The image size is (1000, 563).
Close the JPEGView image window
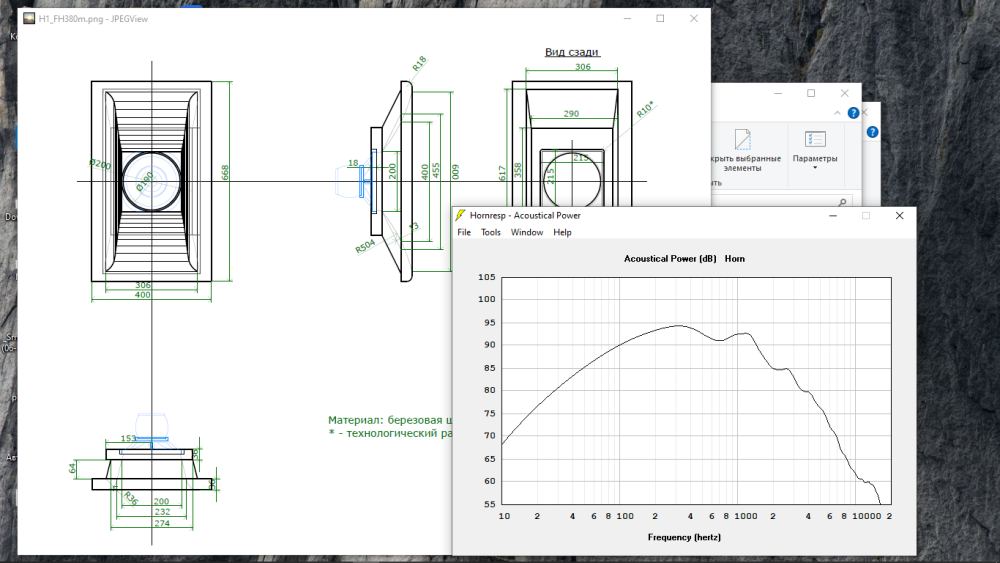tap(693, 18)
